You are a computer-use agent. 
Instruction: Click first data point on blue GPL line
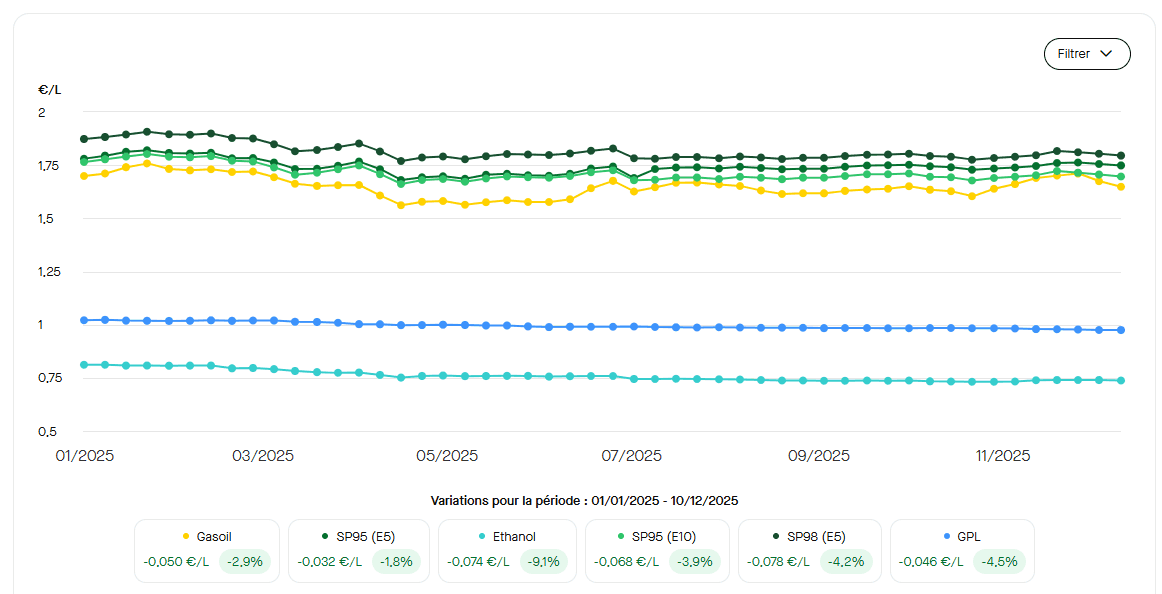84,320
